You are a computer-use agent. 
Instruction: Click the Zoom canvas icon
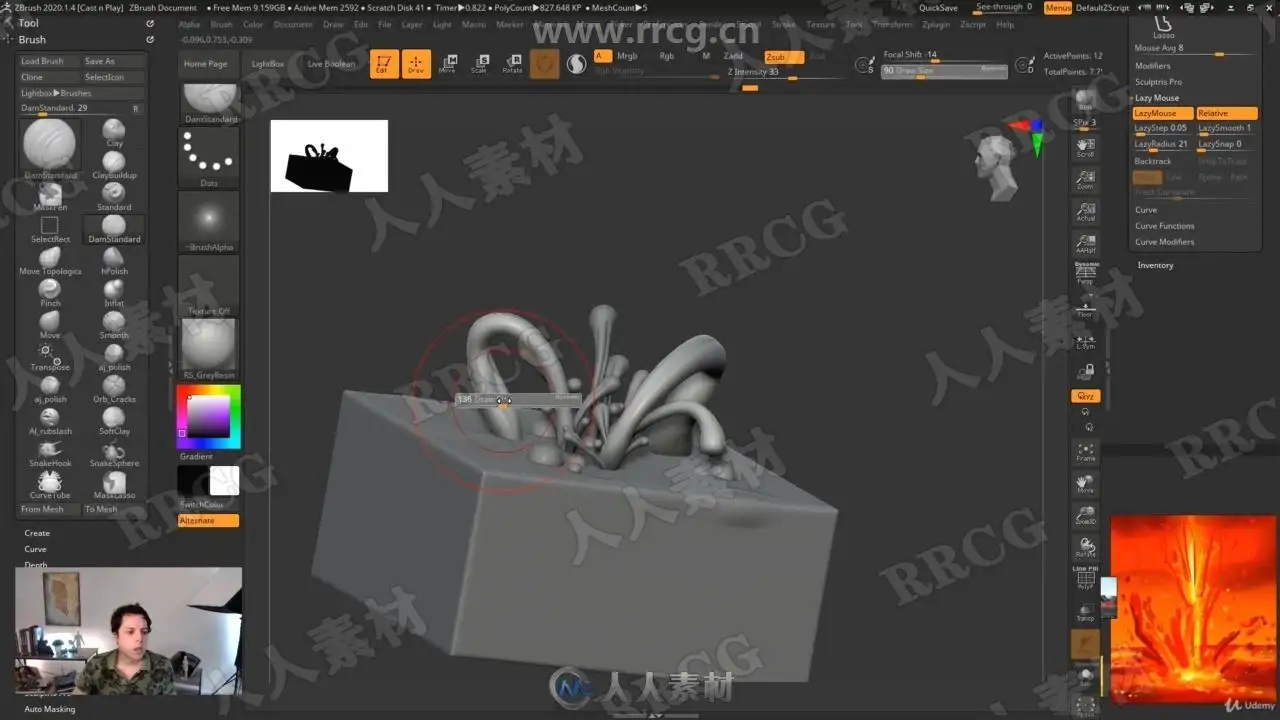[1085, 180]
